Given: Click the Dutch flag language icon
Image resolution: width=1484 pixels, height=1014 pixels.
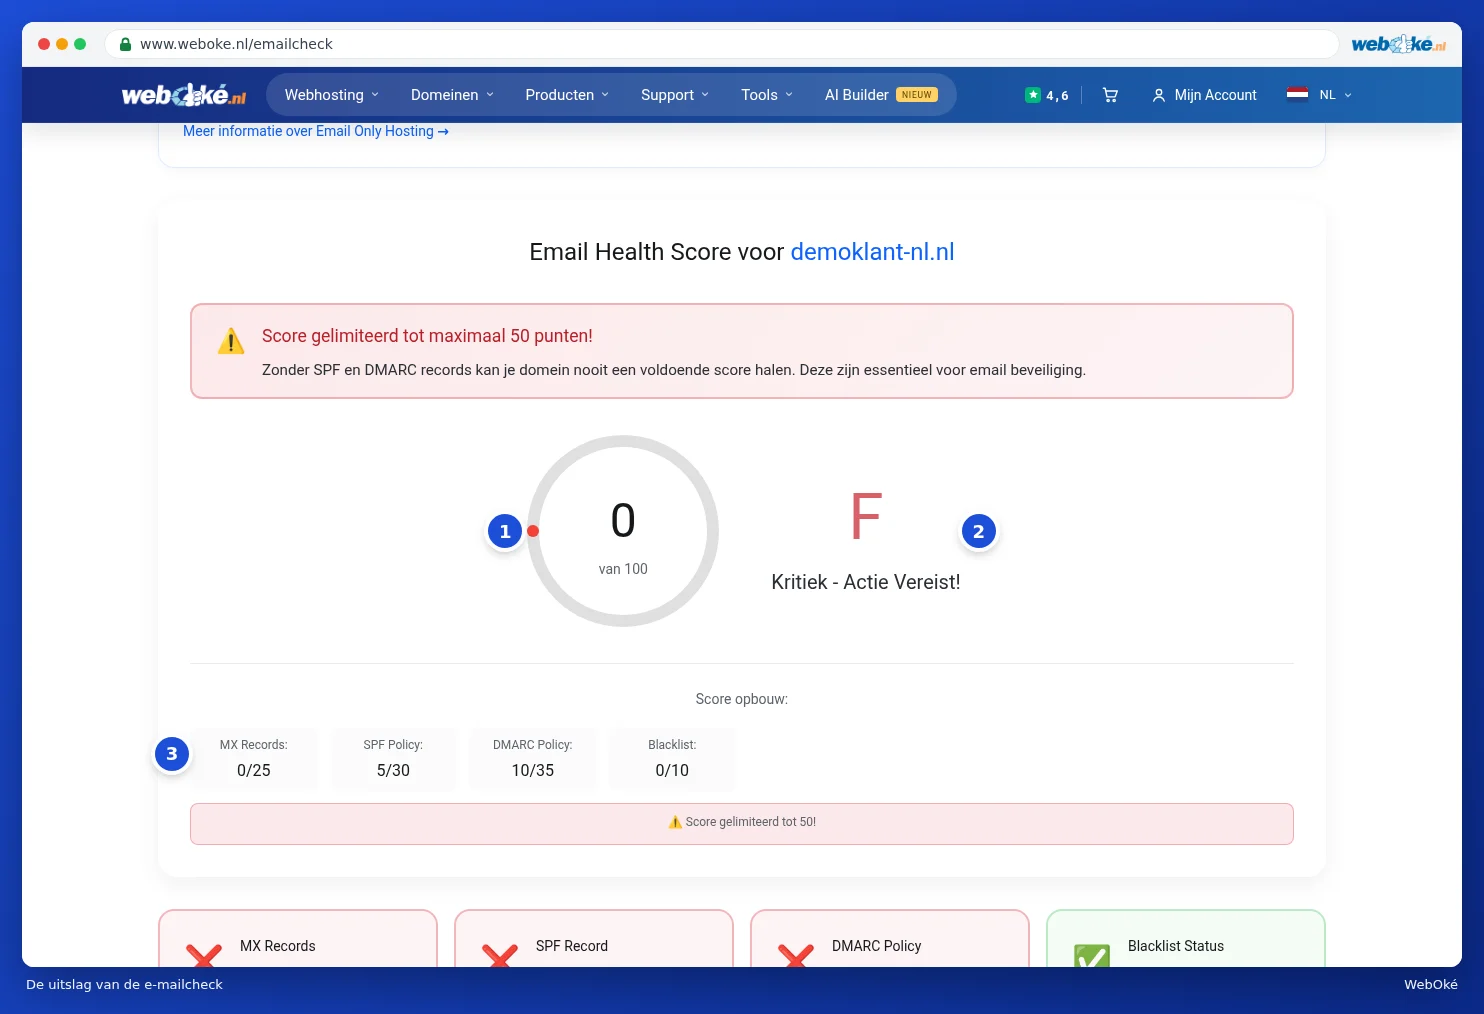Looking at the screenshot, I should tap(1297, 95).
